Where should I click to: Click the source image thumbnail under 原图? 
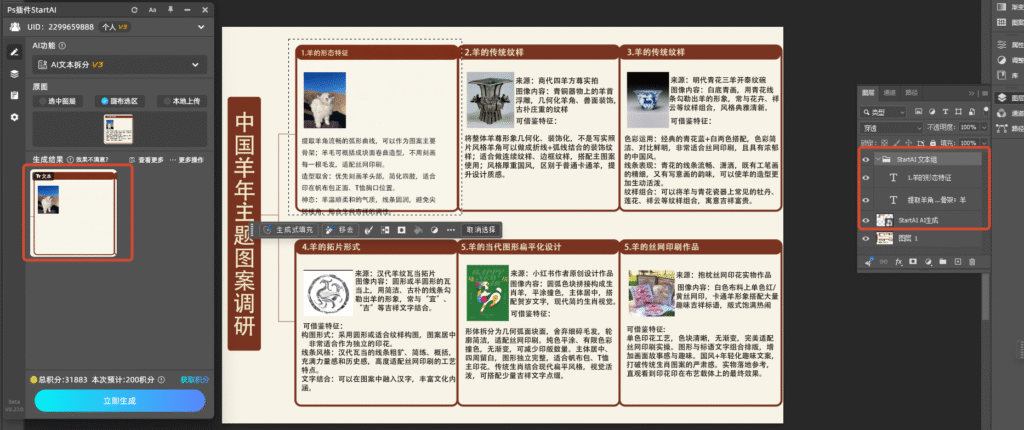pyautogui.click(x=118, y=129)
